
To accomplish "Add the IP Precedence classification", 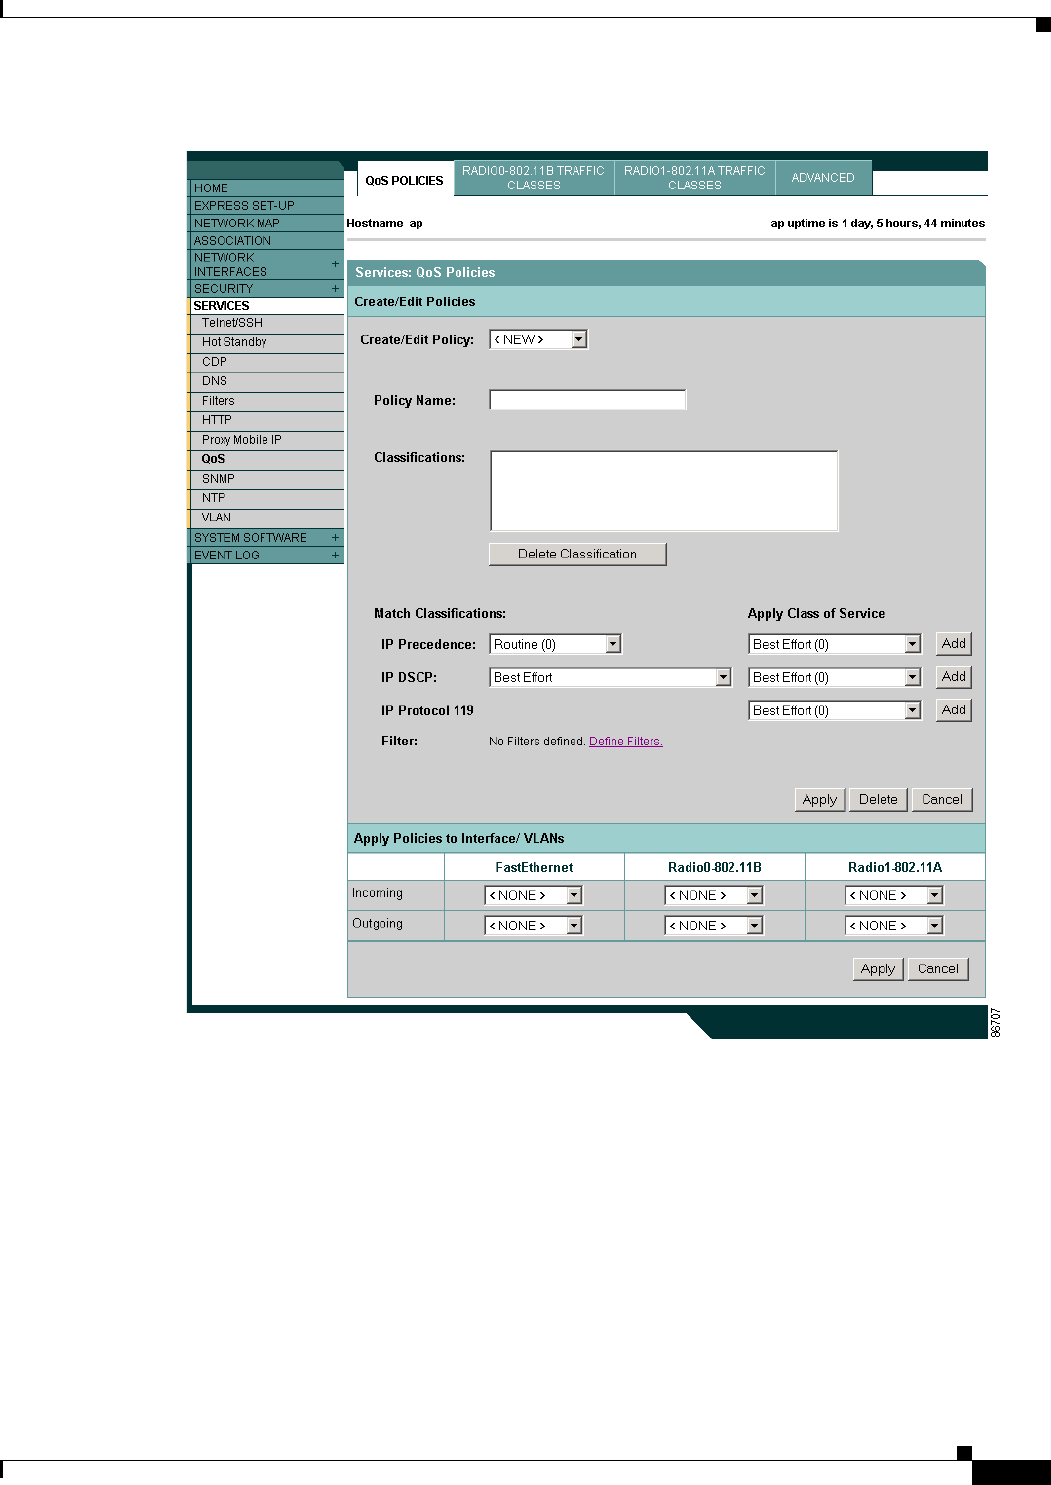I will [954, 644].
